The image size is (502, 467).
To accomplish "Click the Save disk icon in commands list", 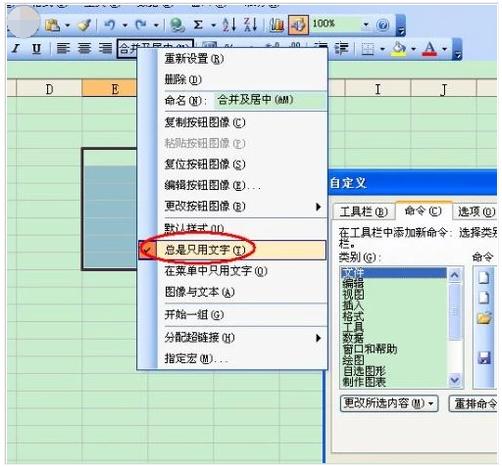I will (x=484, y=358).
